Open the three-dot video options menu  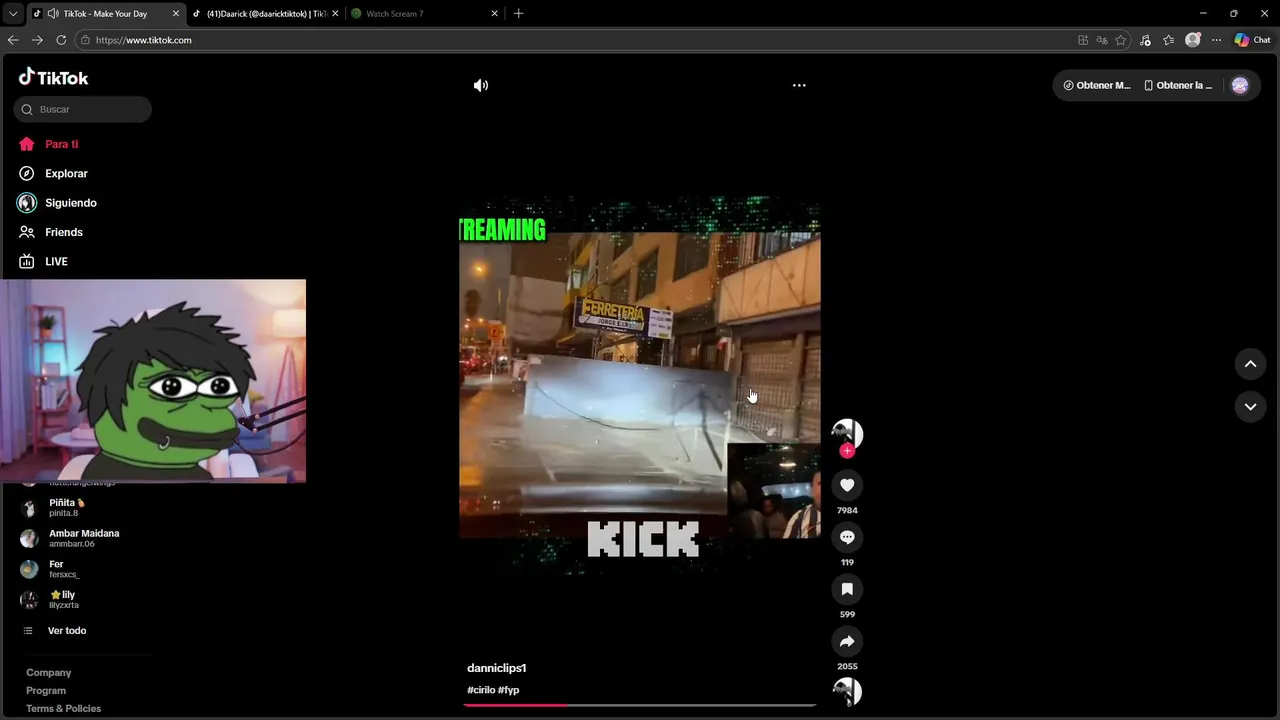click(x=799, y=85)
